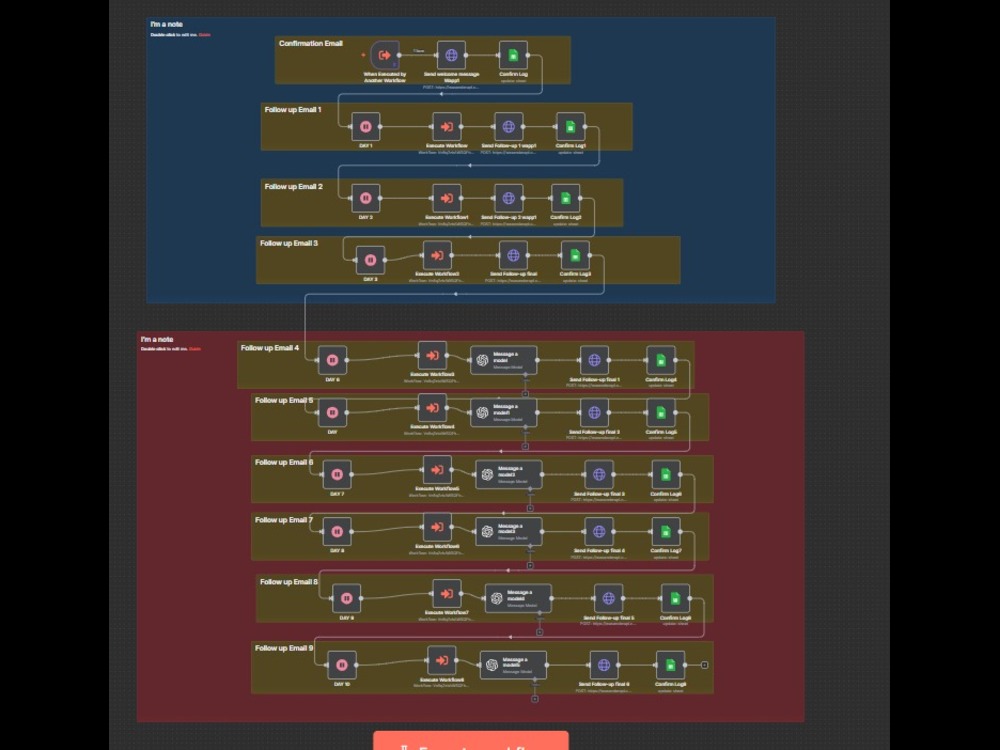Select the Google Sheets node in Follow up Email 5

coord(661,413)
